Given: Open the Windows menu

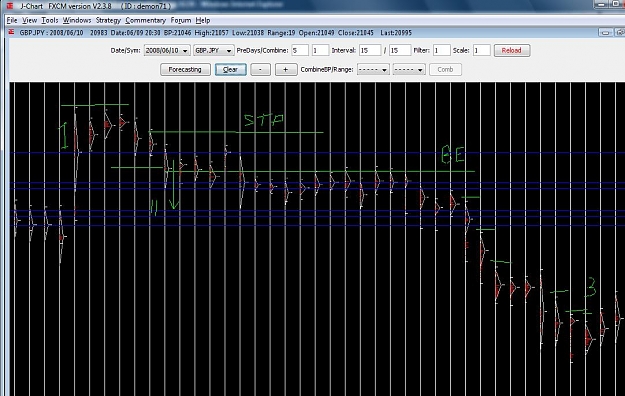Looking at the screenshot, I should coord(77,20).
